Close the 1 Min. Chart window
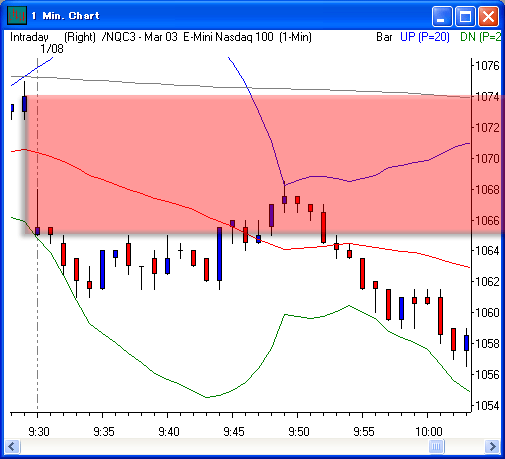 [x=488, y=16]
